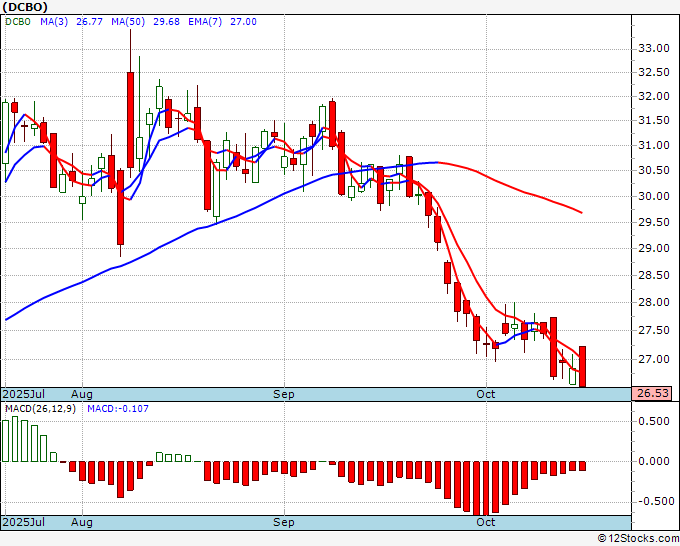
Task: Click Oct on the price chart axis
Action: tap(486, 394)
